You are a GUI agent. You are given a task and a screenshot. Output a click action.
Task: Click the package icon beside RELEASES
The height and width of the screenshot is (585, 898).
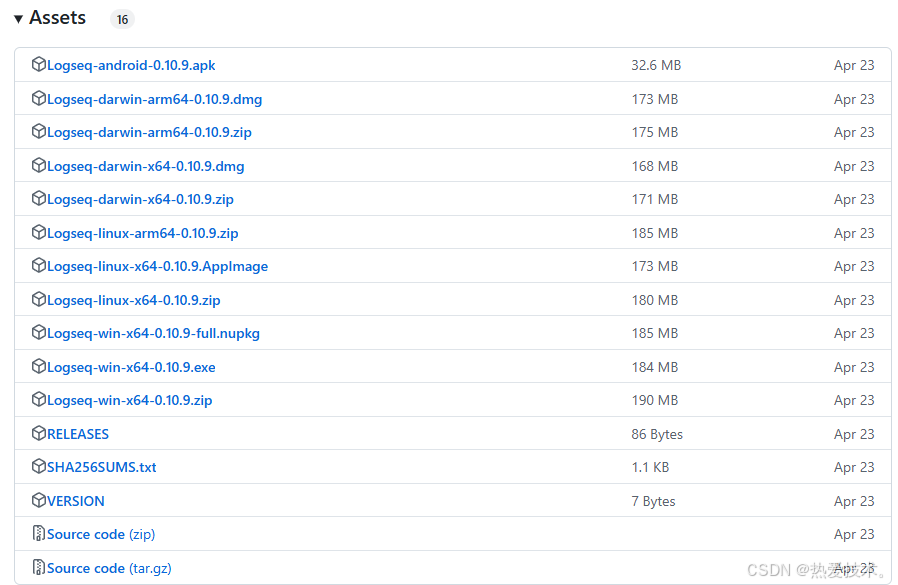pyautogui.click(x=38, y=433)
